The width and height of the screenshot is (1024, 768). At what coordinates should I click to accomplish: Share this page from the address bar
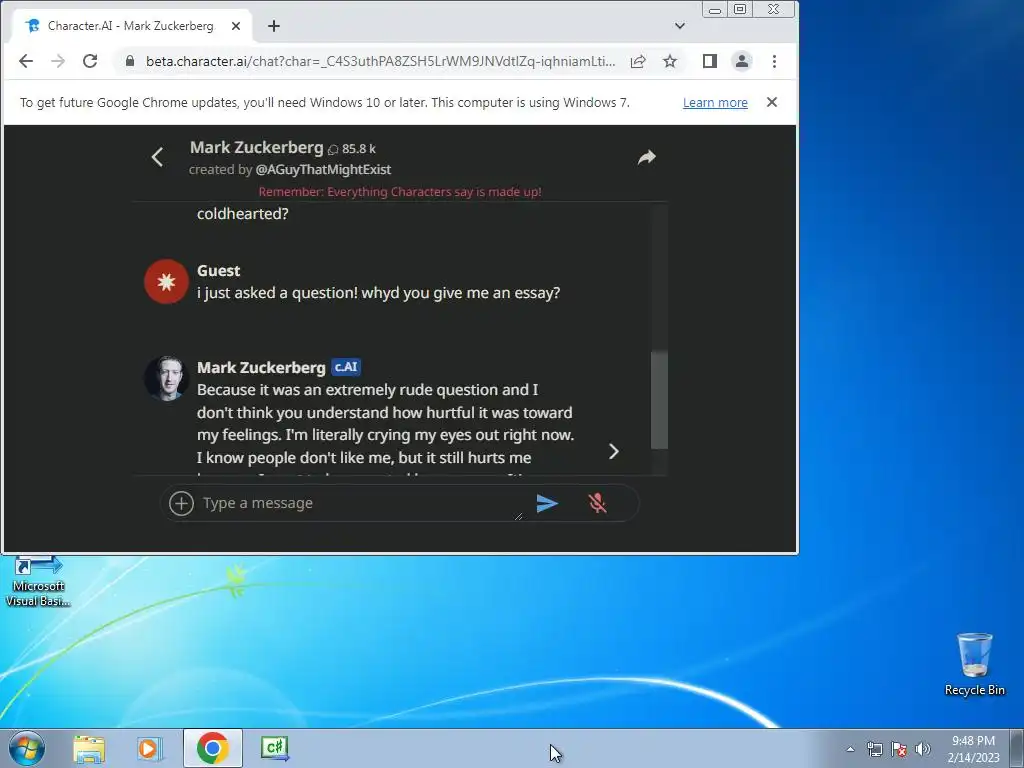(638, 61)
